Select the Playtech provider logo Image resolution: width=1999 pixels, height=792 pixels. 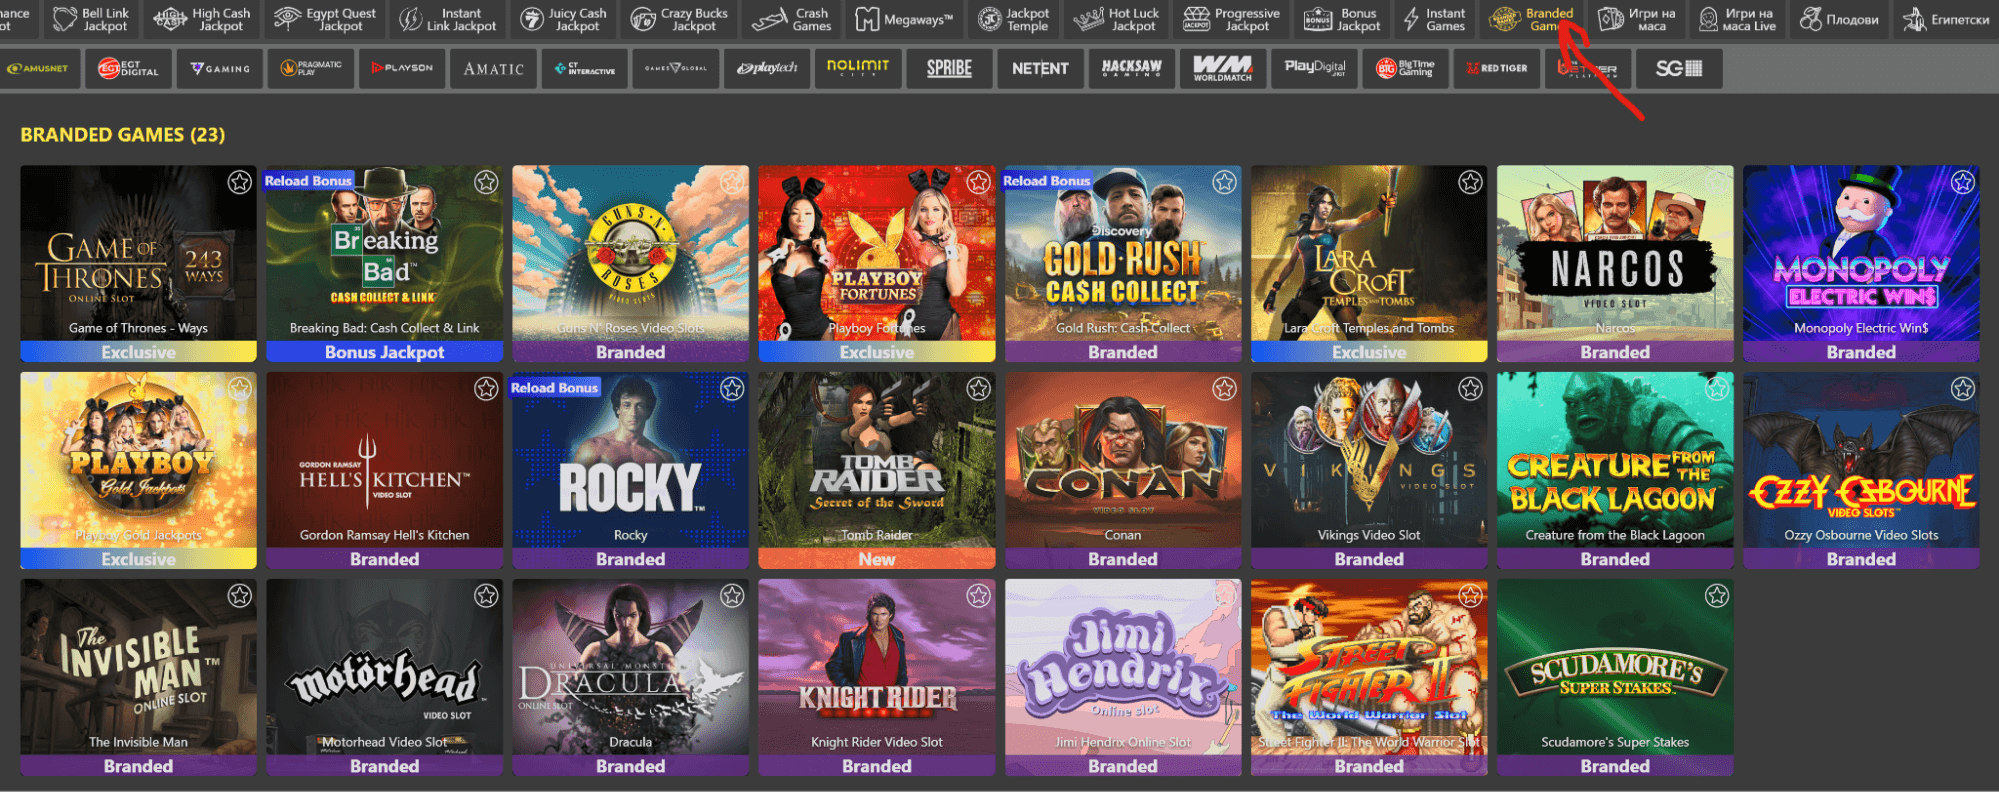click(x=767, y=69)
